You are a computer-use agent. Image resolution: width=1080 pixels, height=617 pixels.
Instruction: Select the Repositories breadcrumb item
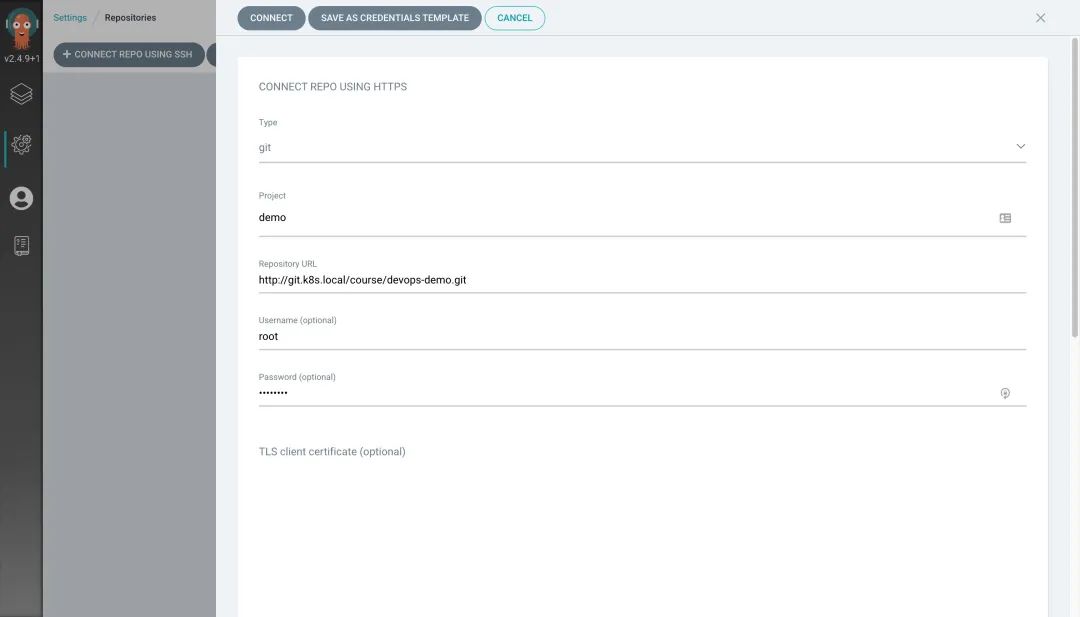click(x=130, y=18)
